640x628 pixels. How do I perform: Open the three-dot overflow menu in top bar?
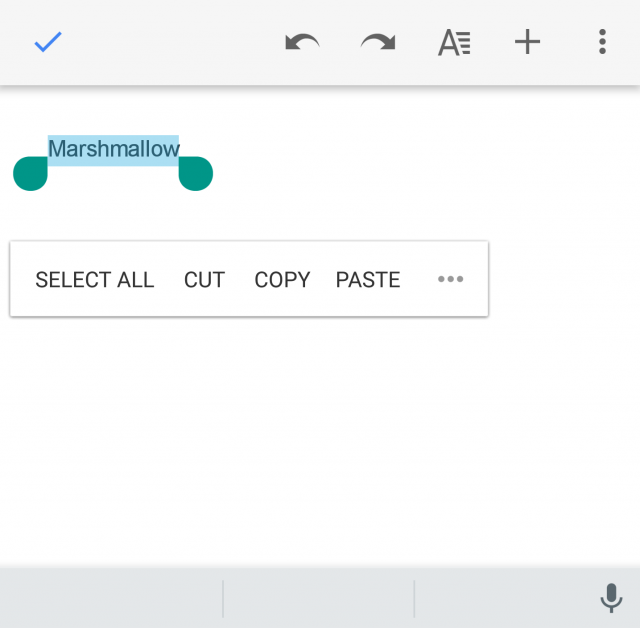(602, 42)
